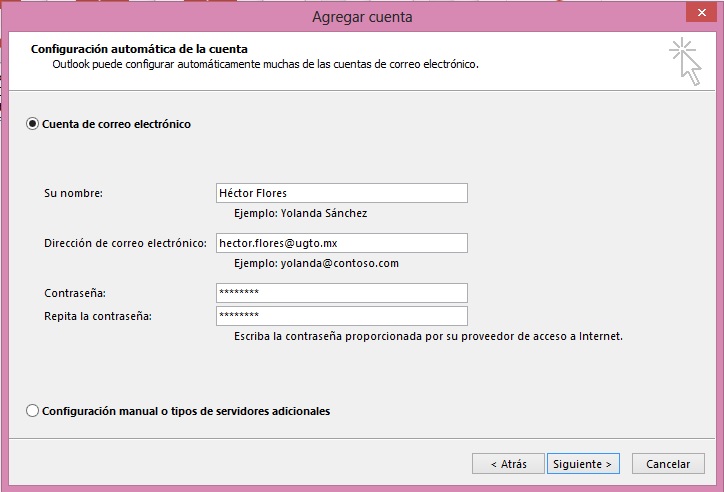Click the 'Su nombre' text field
This screenshot has width=724, height=492.
341,193
